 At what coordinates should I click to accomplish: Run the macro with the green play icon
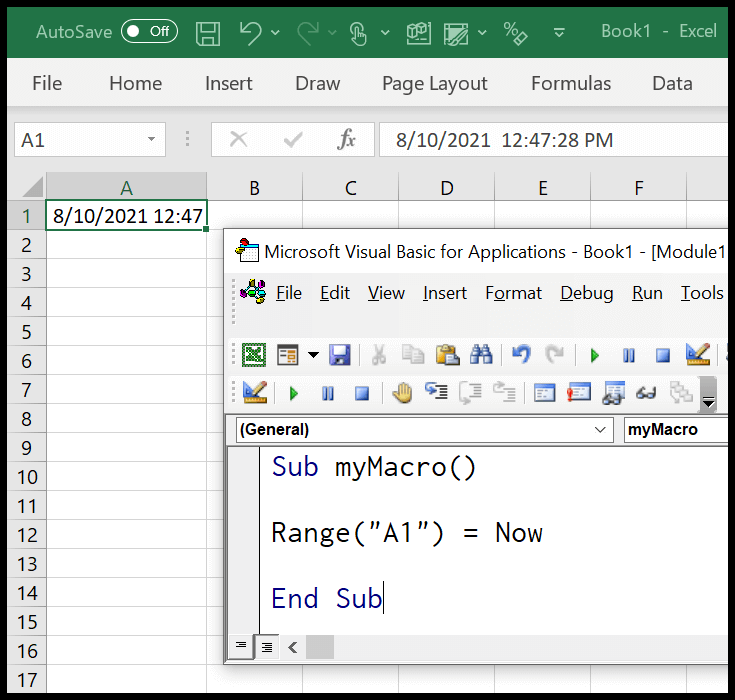(x=594, y=355)
